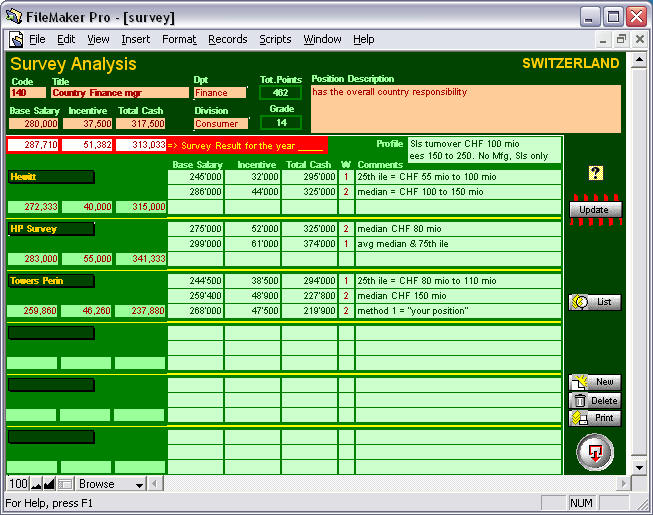Viewport: 653px width, 515px height.
Task: Open the Records menu
Action: pyautogui.click(x=227, y=39)
